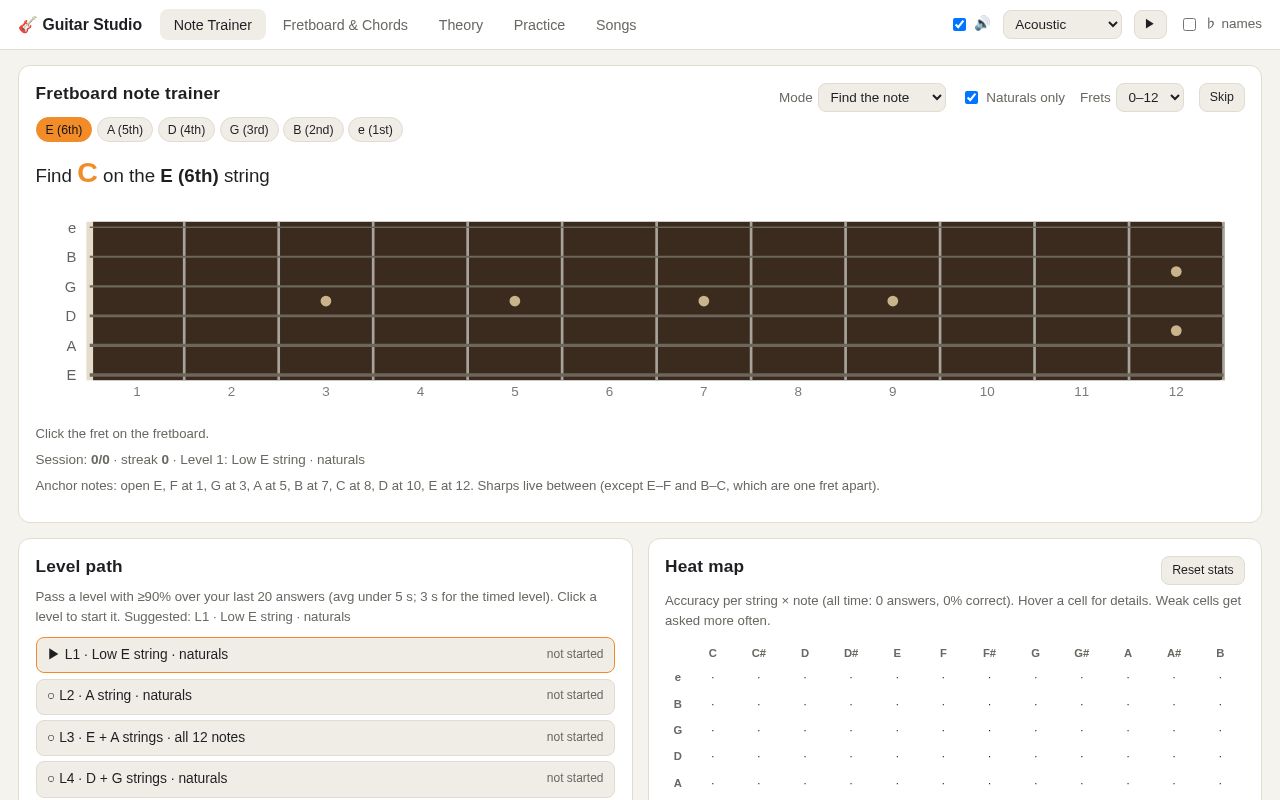Image resolution: width=1280 pixels, height=800 pixels.
Task: Click fret 3 on the low E string
Action: pyautogui.click(x=326, y=375)
